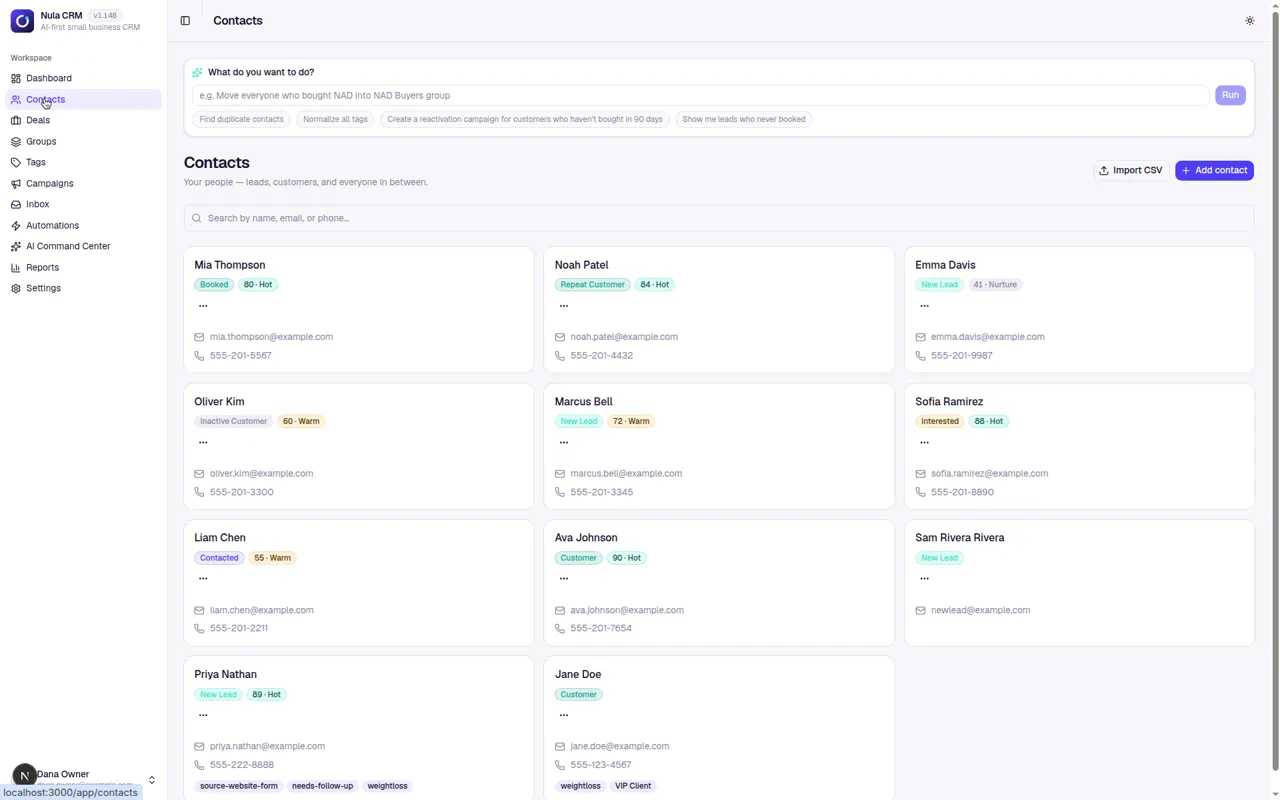Open the more menu on Mia Thompson's card
This screenshot has width=1280, height=800.
[203, 306]
